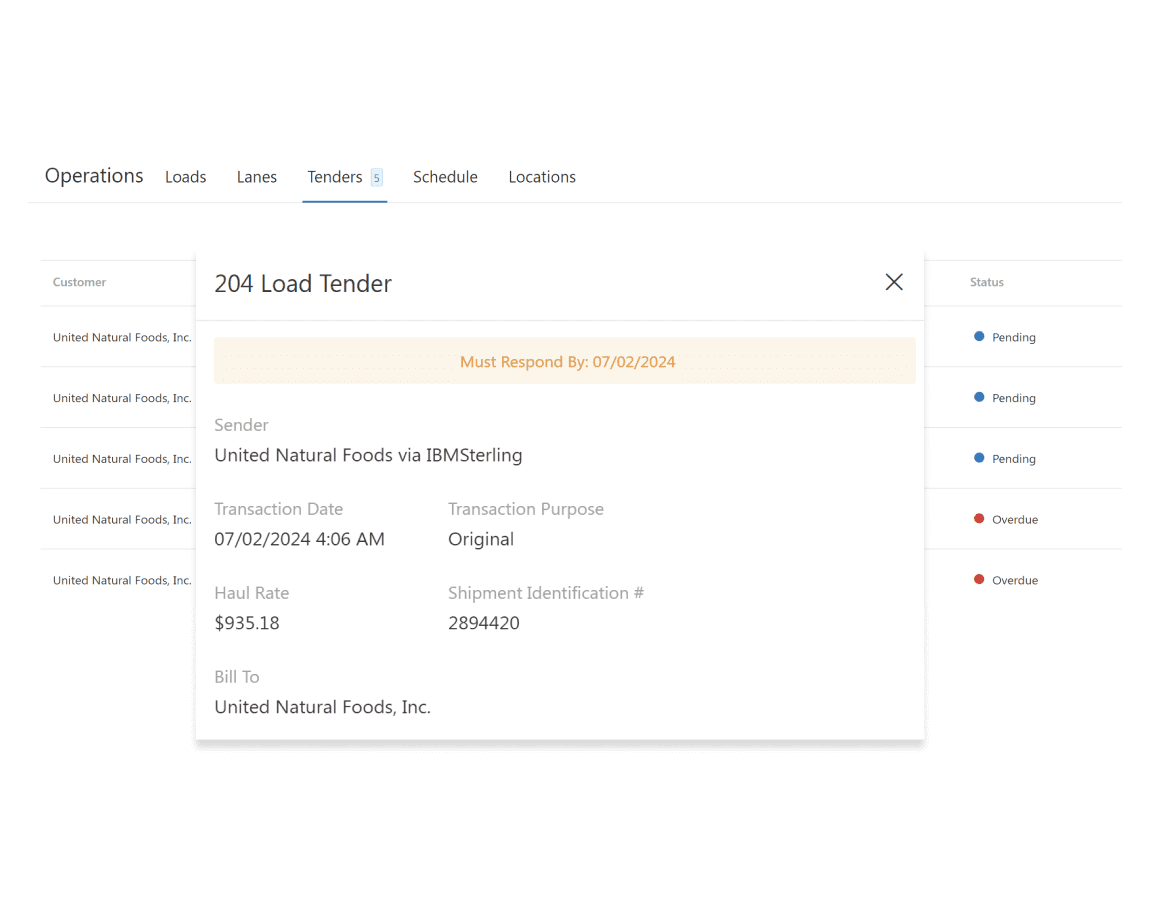
Task: Click the red dot of bottom Overdue status
Action: [979, 579]
